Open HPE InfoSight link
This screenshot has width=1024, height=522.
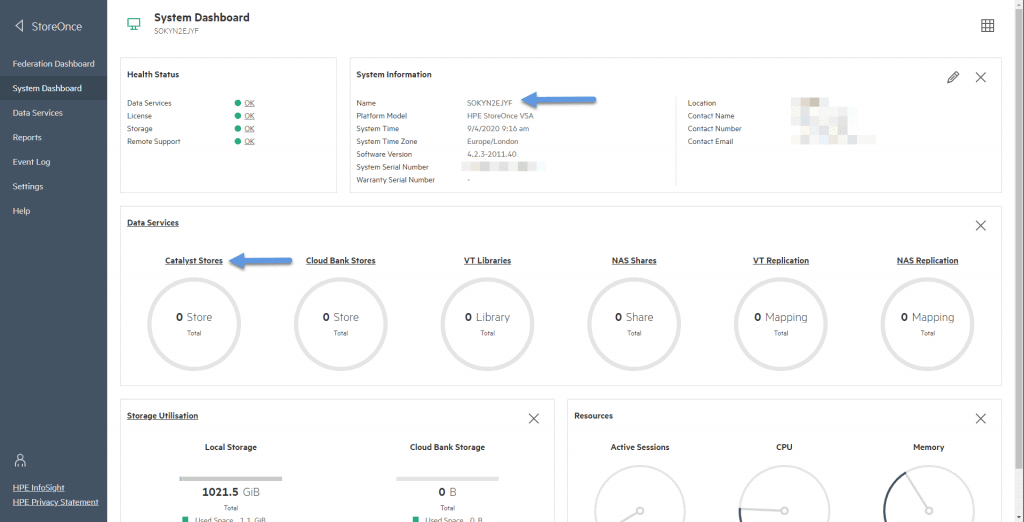[39, 488]
